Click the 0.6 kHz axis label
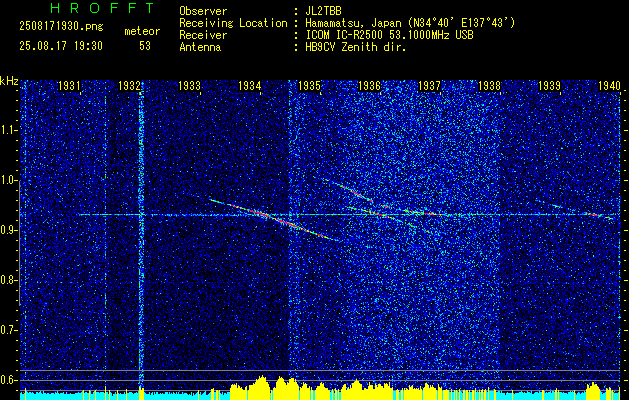Image resolution: width=629 pixels, height=400 pixels. click(9, 380)
